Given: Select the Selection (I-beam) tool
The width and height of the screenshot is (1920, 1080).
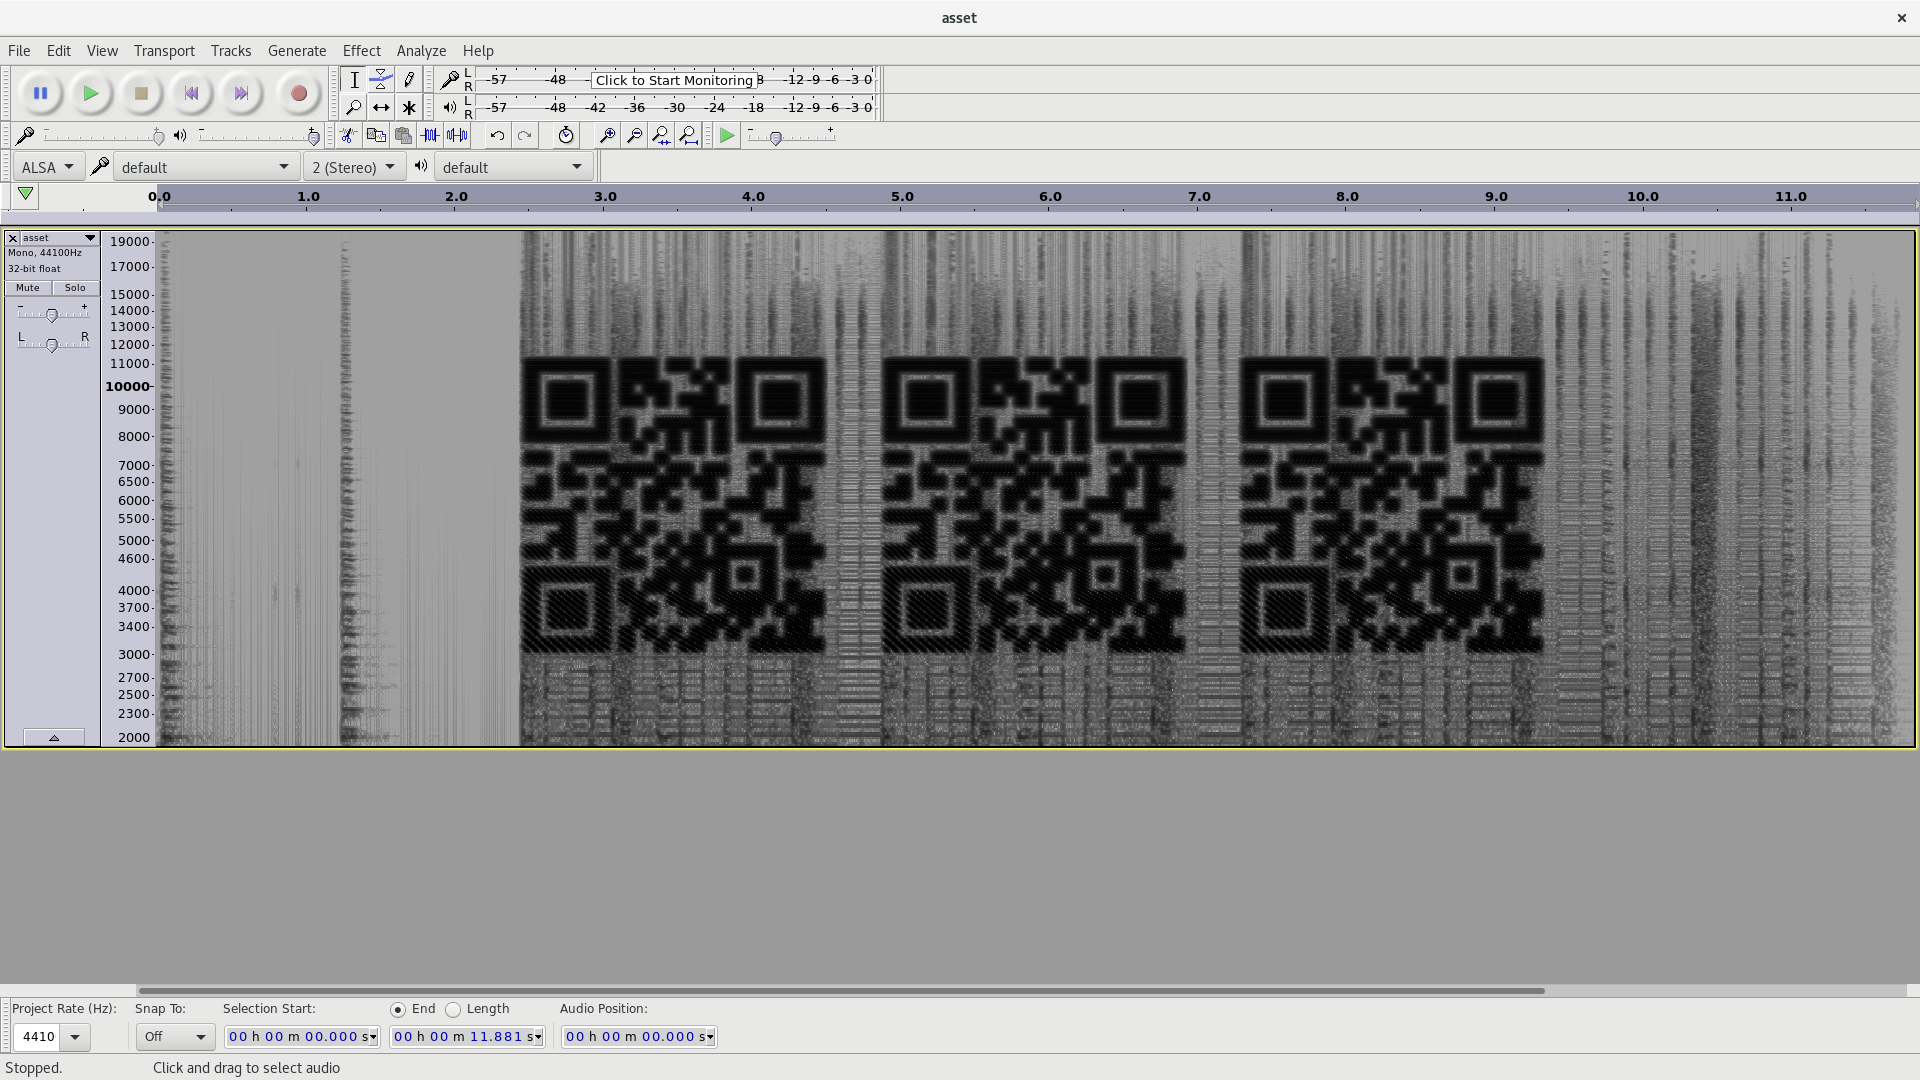Looking at the screenshot, I should [353, 80].
